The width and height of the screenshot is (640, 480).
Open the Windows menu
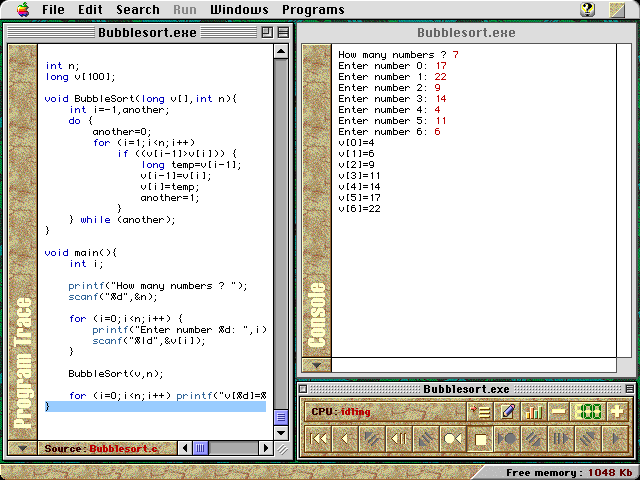tap(240, 10)
